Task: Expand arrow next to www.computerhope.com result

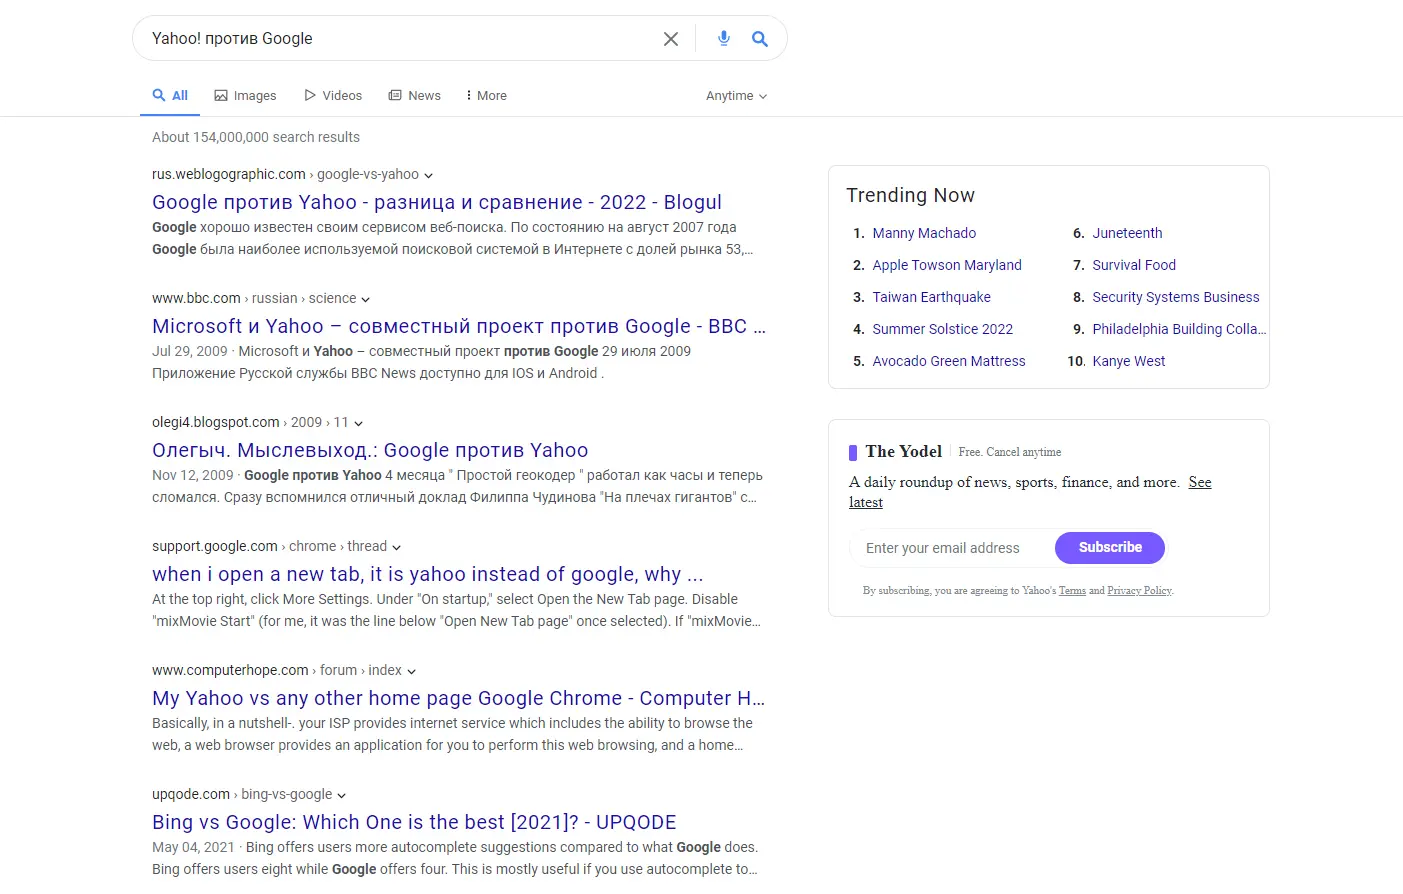Action: click(x=411, y=671)
